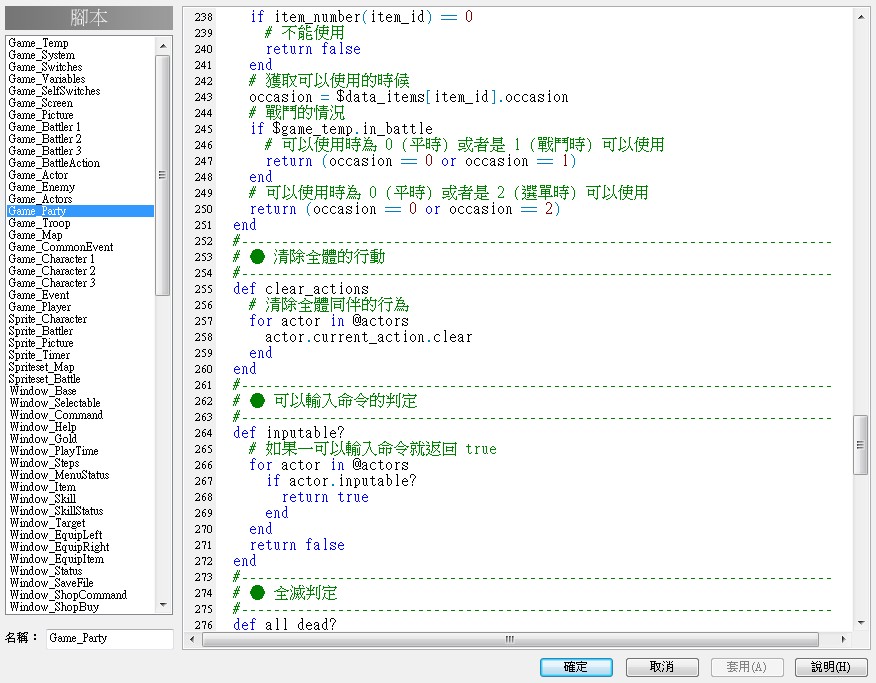The height and width of the screenshot is (683, 876).
Task: Open the Game_Troop script
Action: [39, 223]
